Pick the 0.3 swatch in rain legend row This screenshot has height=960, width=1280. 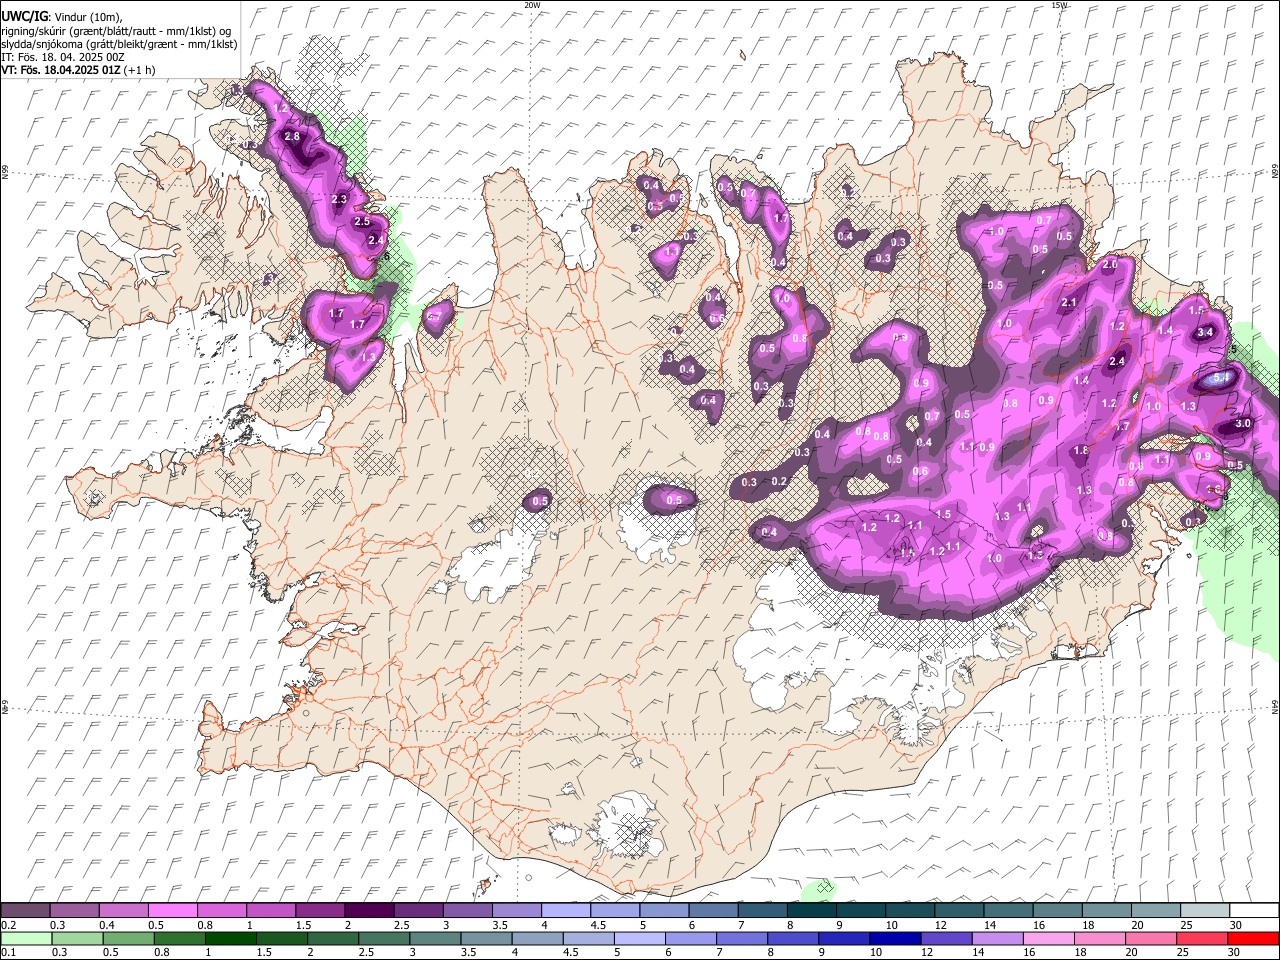point(77,938)
